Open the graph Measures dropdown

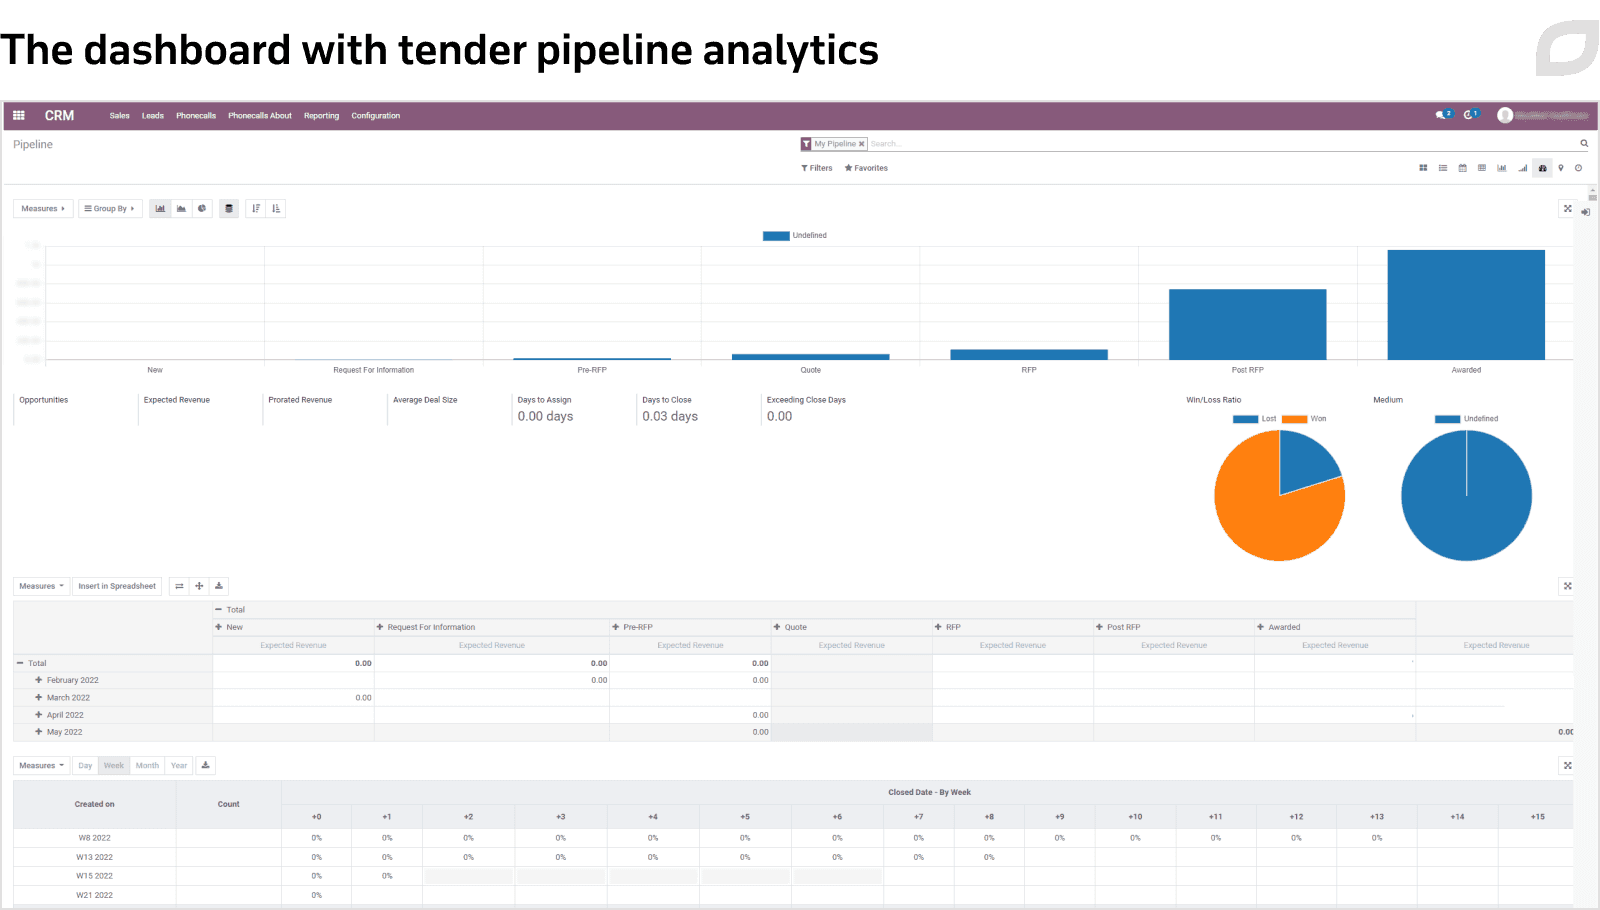tap(43, 209)
